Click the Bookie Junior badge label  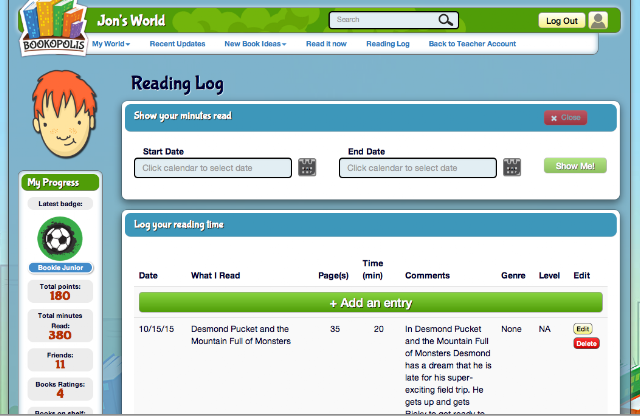[x=60, y=267]
